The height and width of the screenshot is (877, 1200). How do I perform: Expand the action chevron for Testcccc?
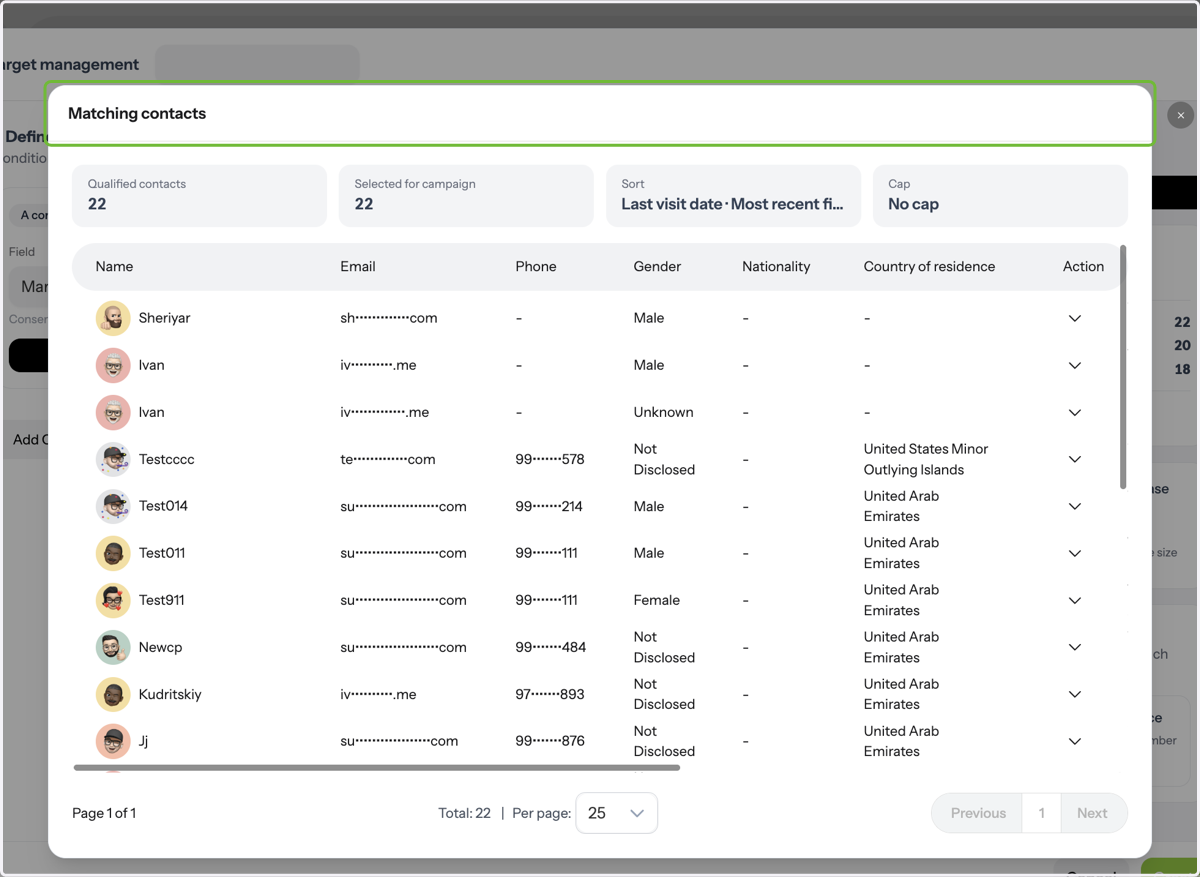[x=1075, y=459]
